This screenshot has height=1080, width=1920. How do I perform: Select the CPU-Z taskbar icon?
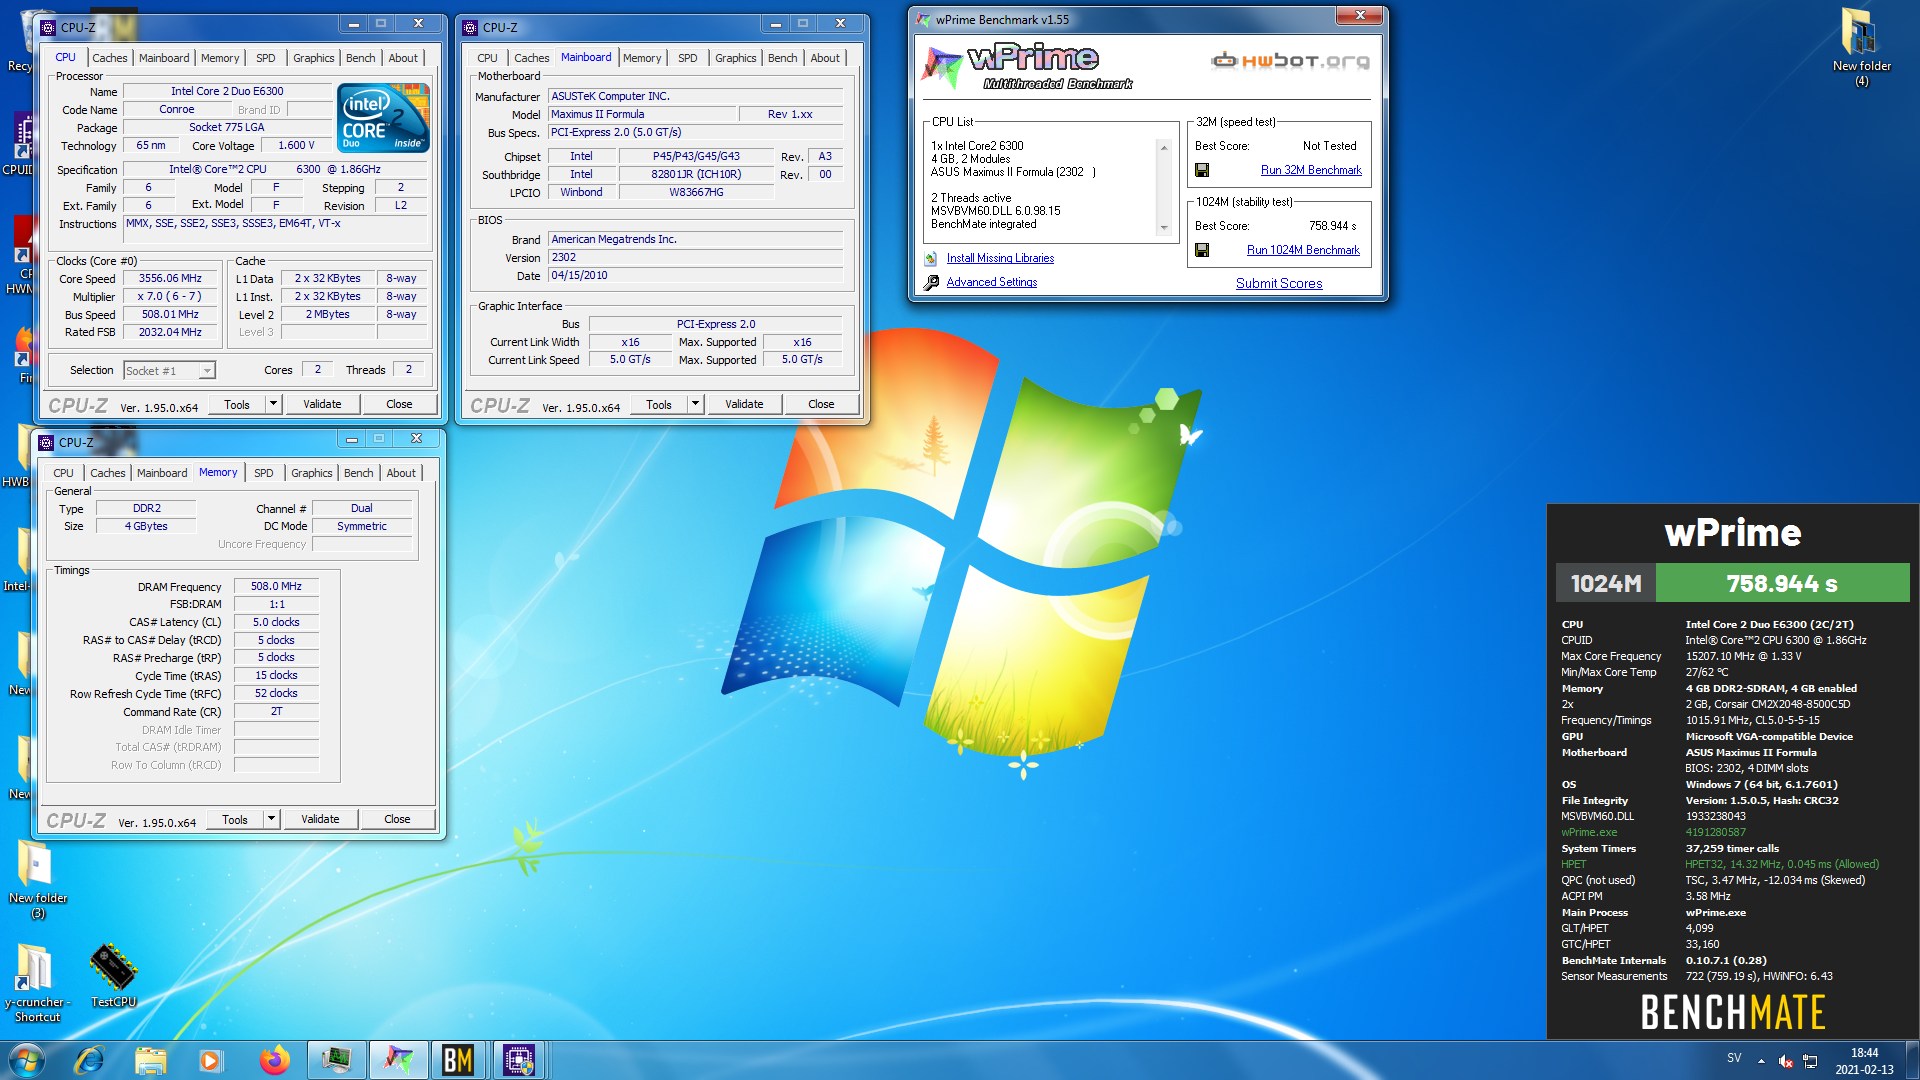coord(519,1060)
